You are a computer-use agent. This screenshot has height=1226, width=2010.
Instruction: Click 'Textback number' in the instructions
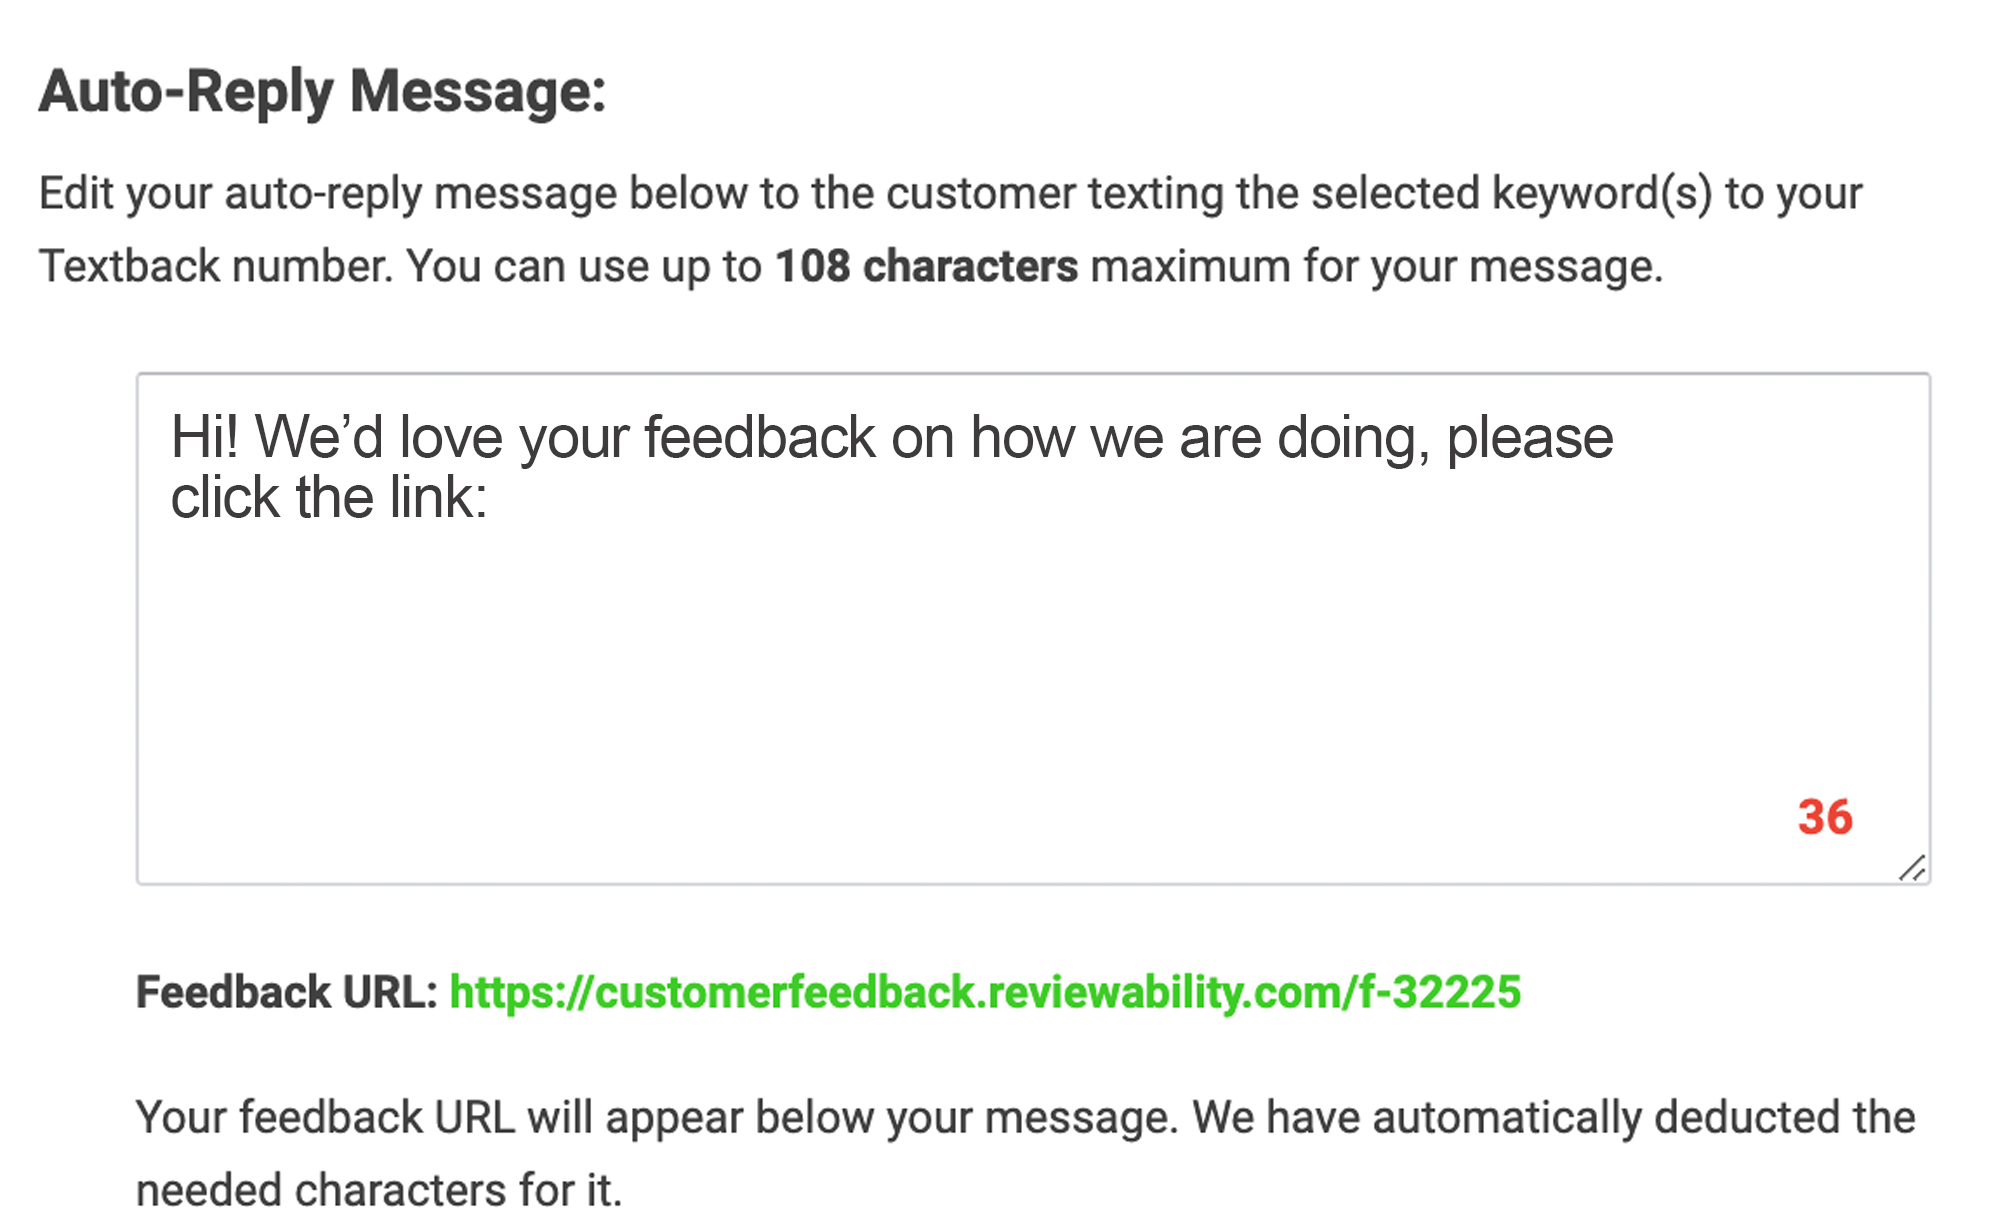[215, 267]
